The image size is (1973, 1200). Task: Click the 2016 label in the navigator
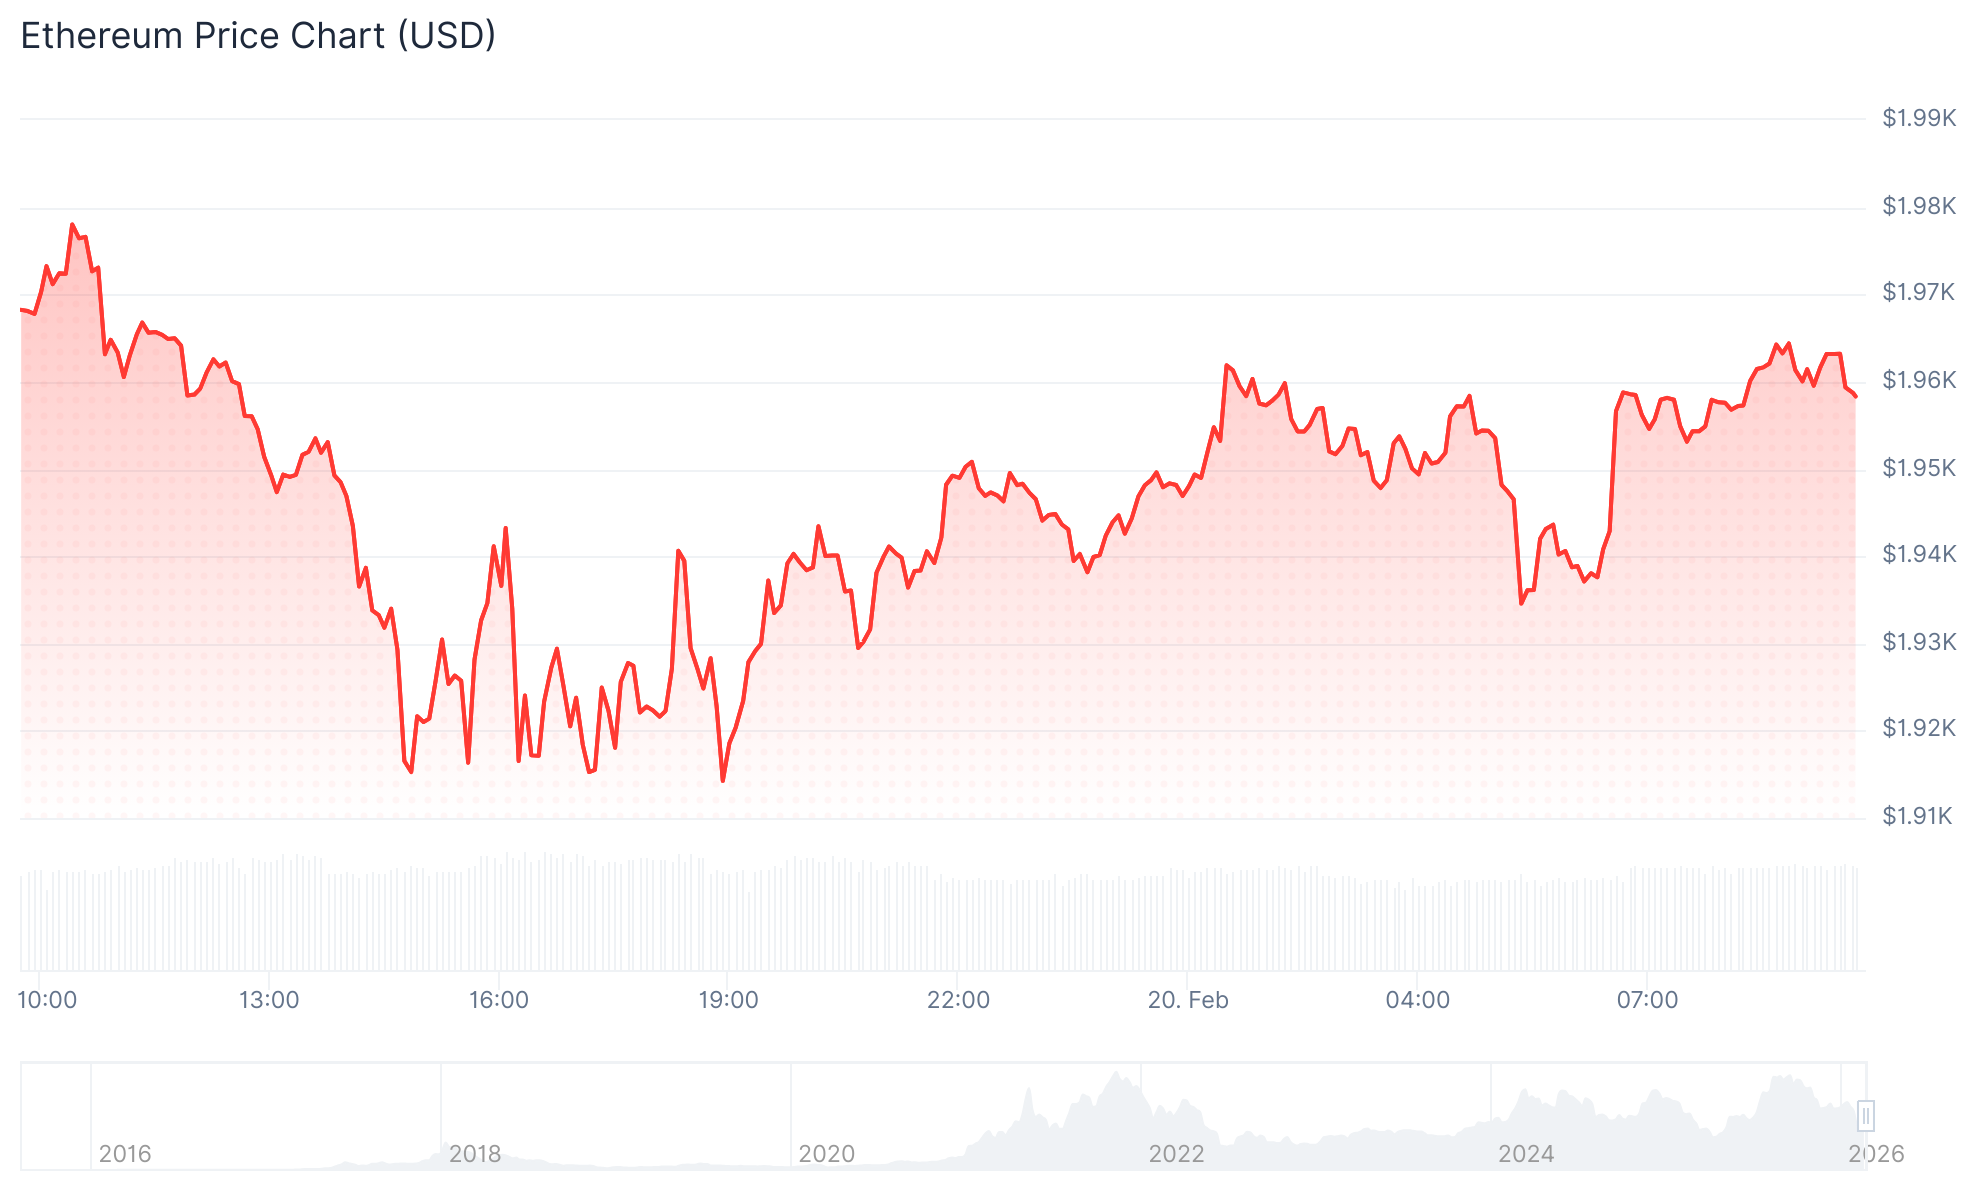125,1154
